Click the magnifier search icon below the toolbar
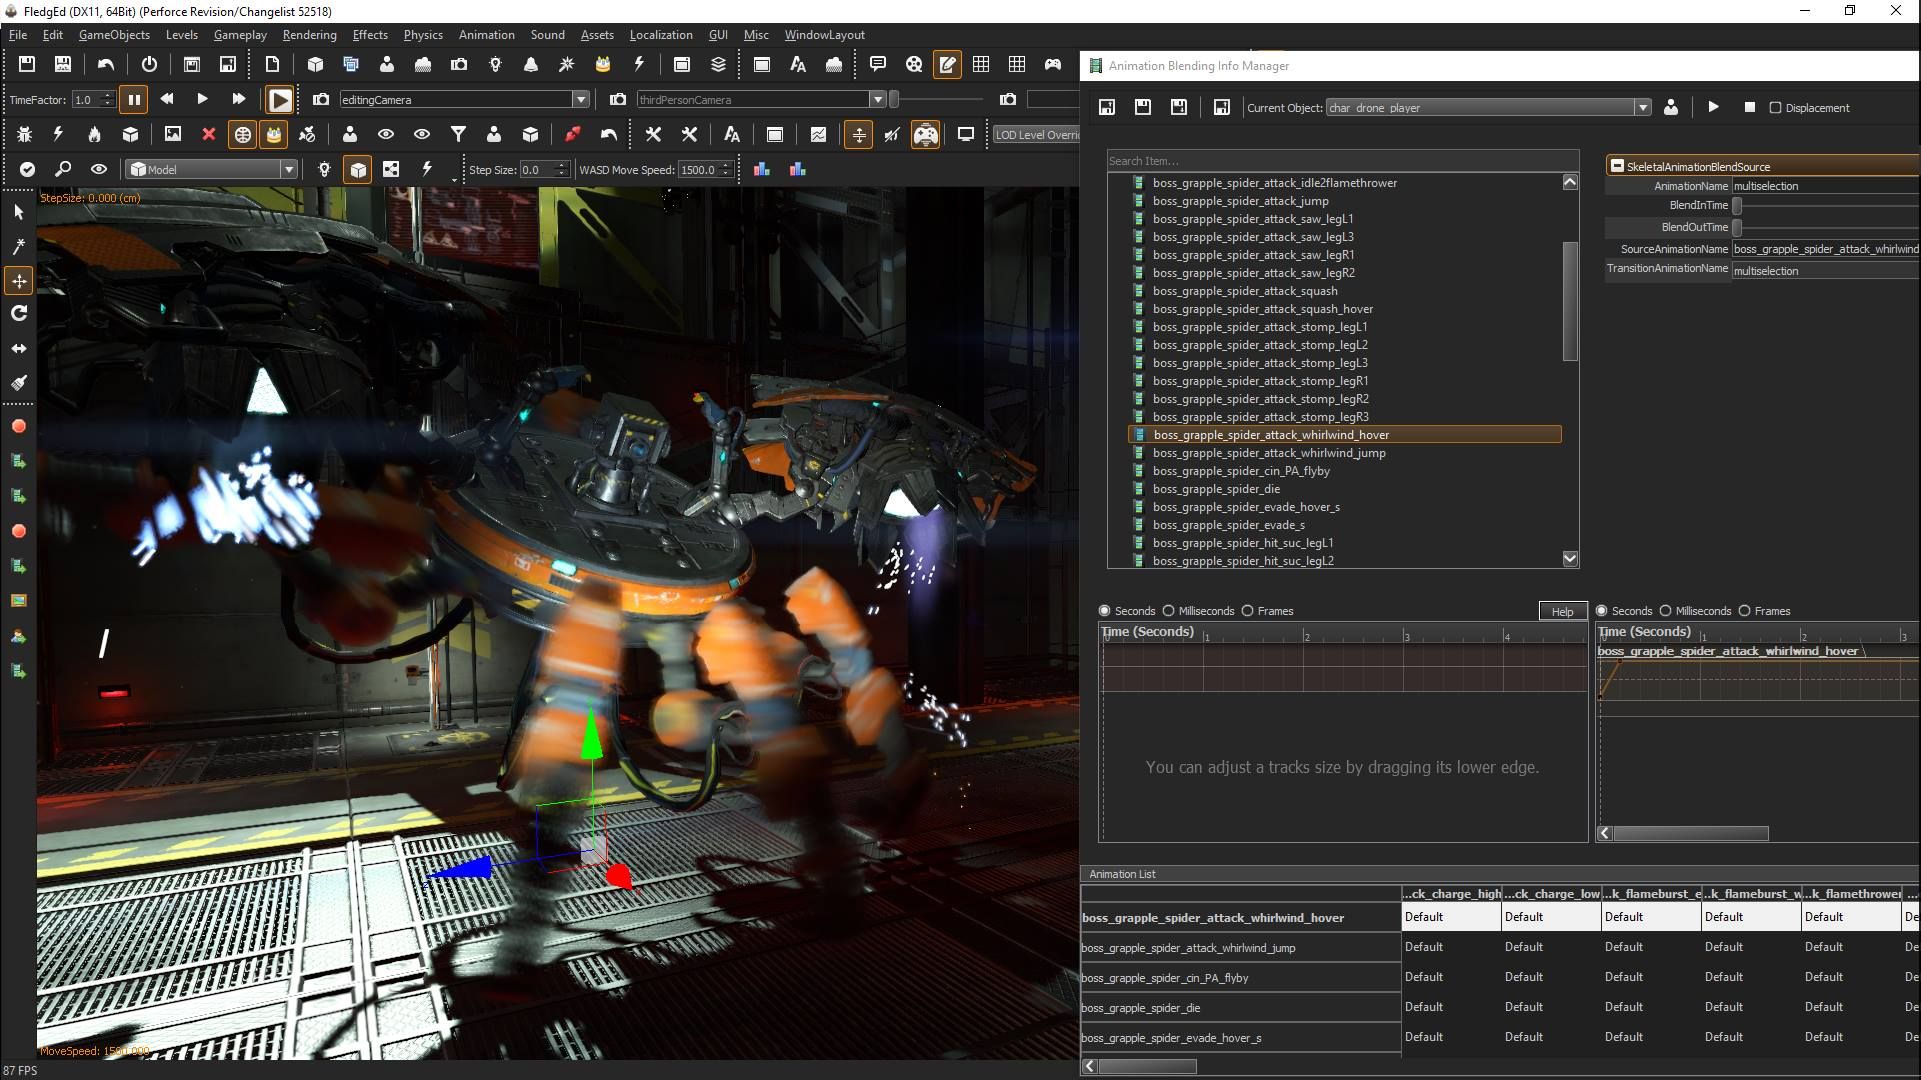Image resolution: width=1921 pixels, height=1080 pixels. 63,169
